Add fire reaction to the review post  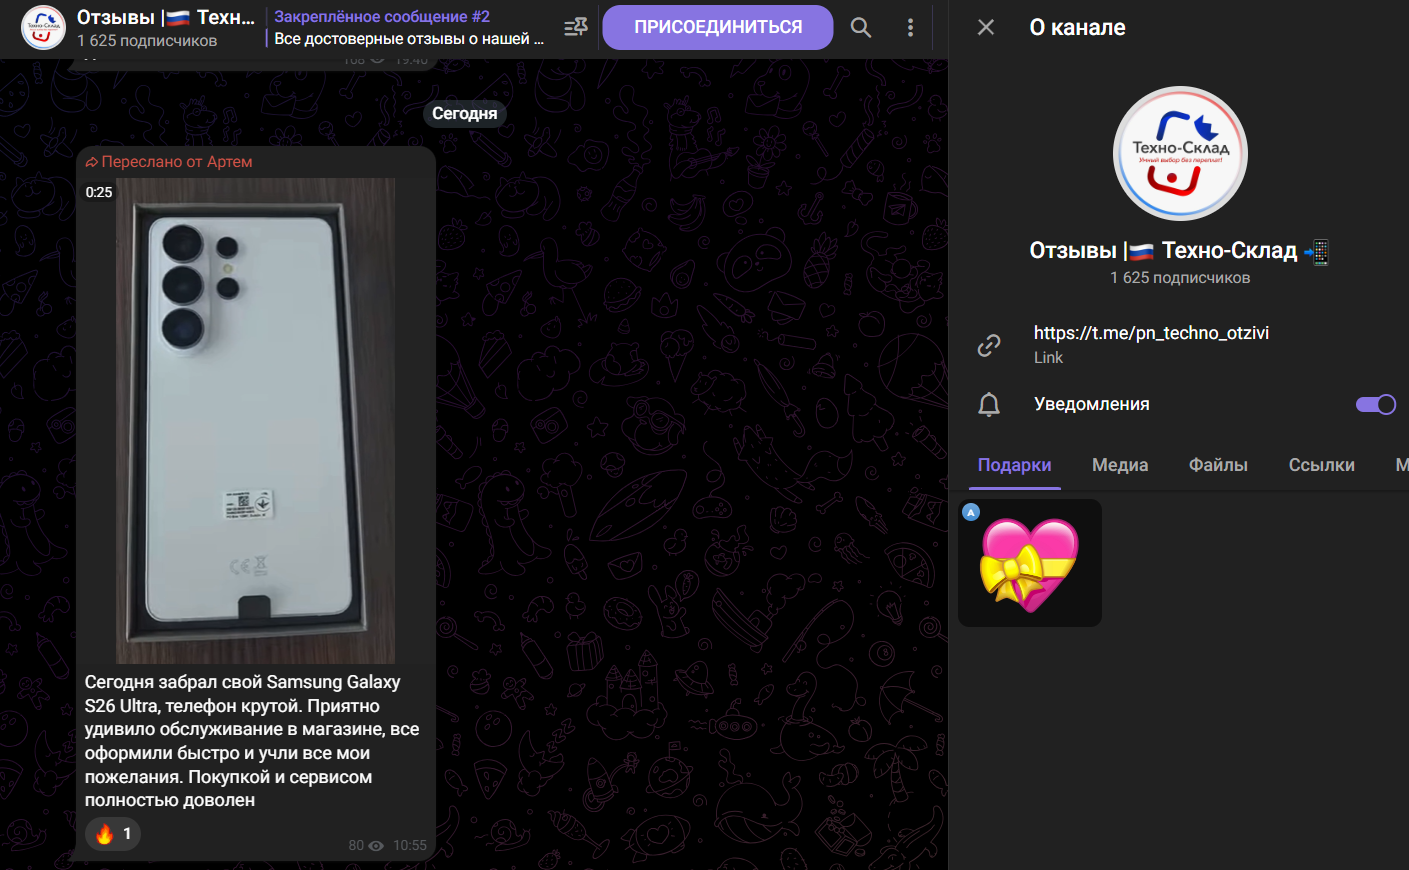click(113, 834)
